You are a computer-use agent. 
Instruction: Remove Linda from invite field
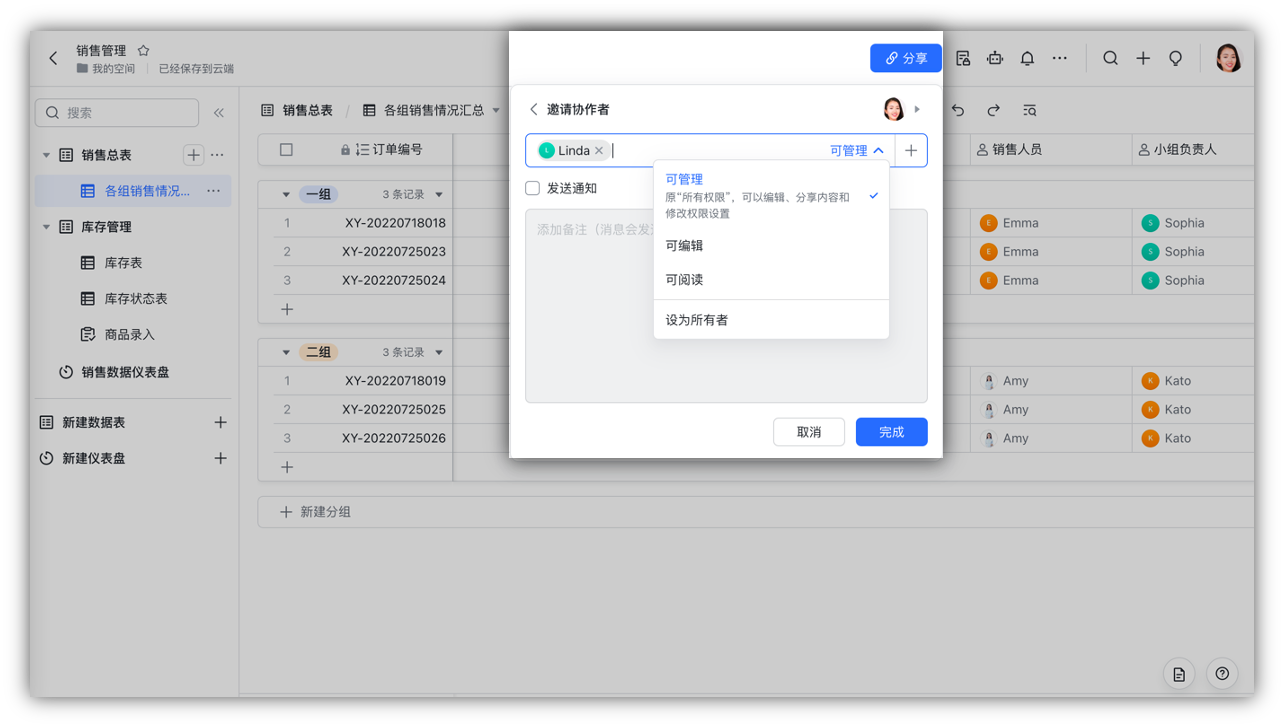pyautogui.click(x=599, y=151)
